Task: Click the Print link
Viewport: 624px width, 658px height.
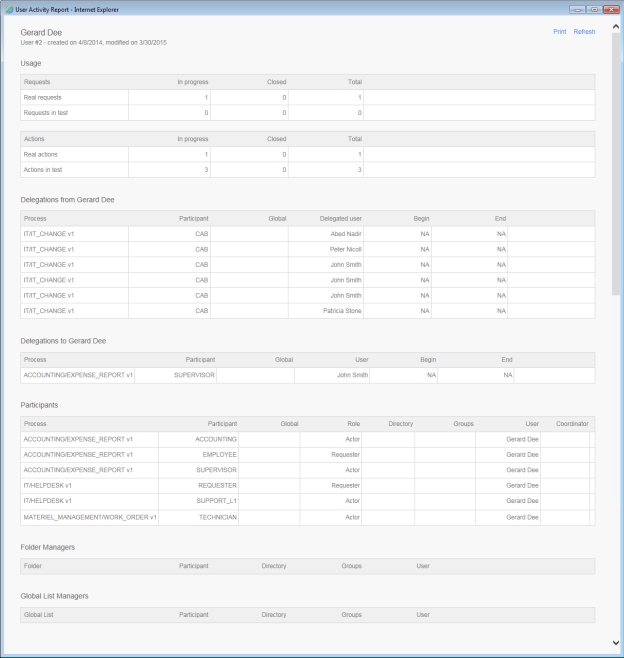Action: [x=559, y=32]
